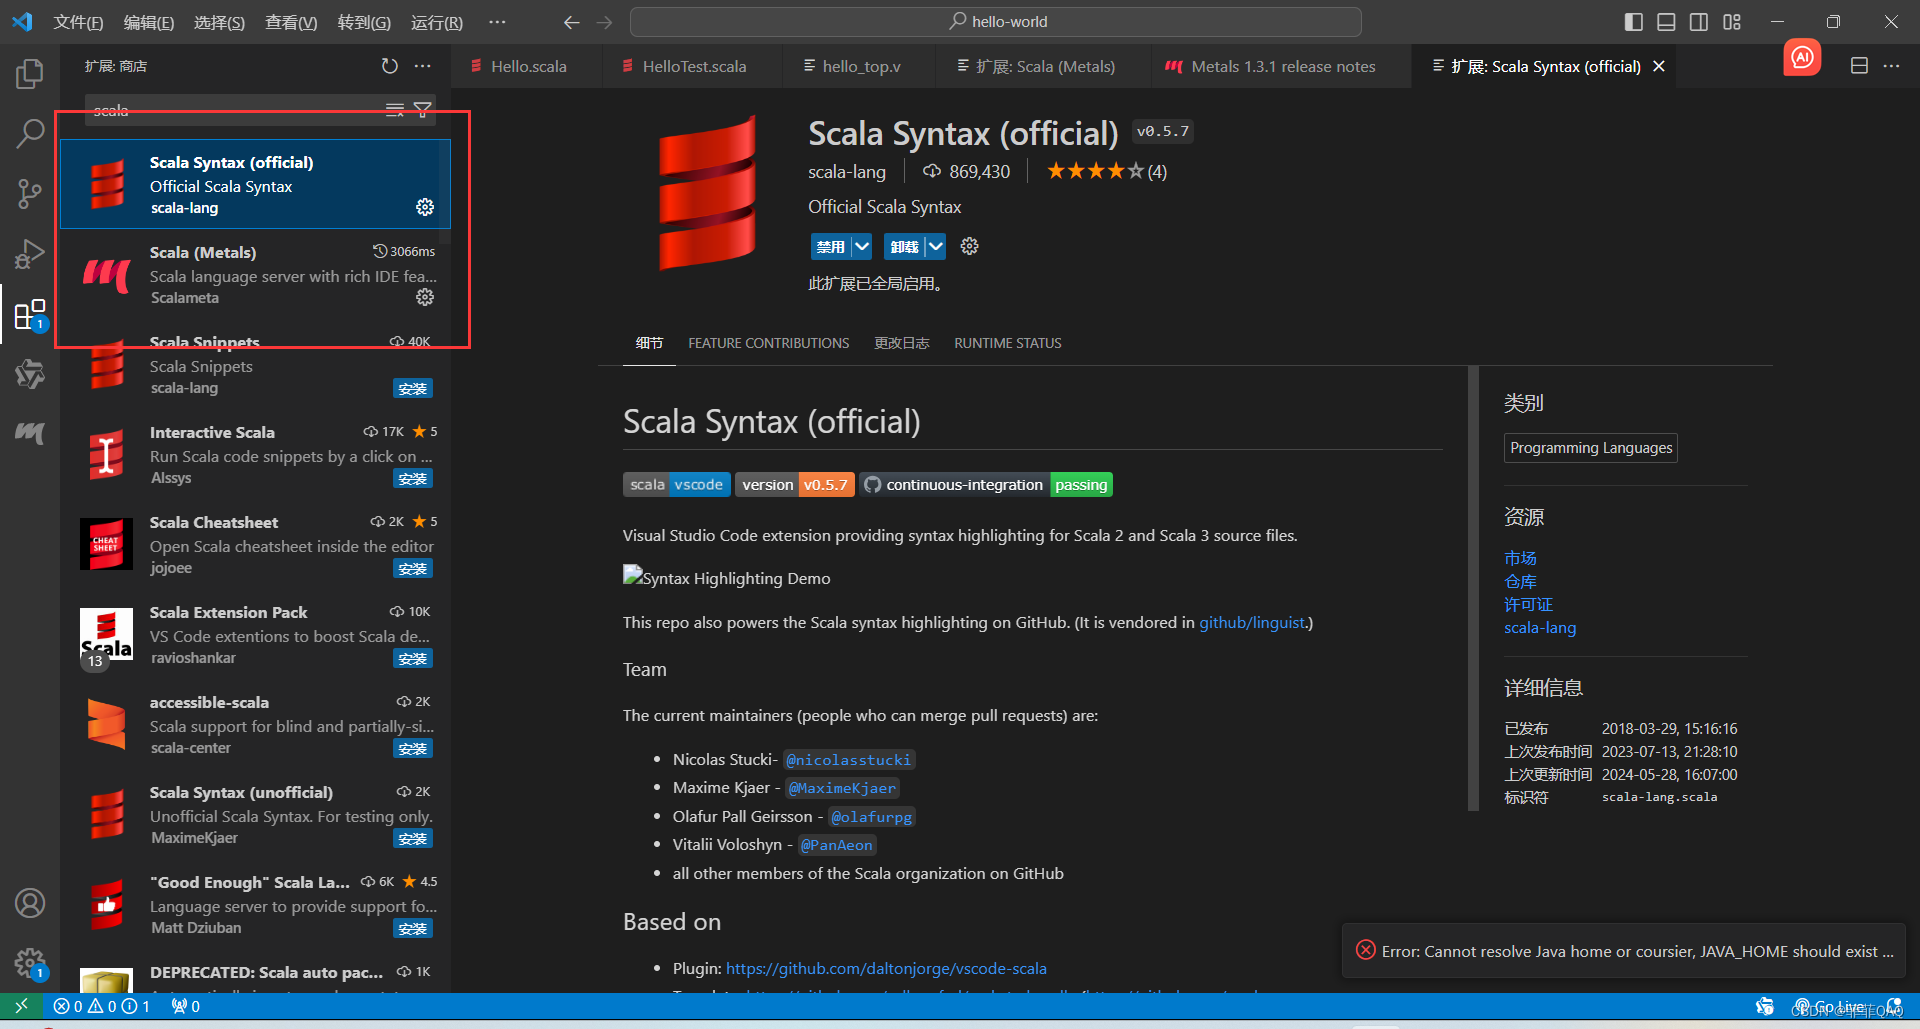Switch to the HelloTest.scala tab
Image resolution: width=1920 pixels, height=1029 pixels.
coord(693,66)
